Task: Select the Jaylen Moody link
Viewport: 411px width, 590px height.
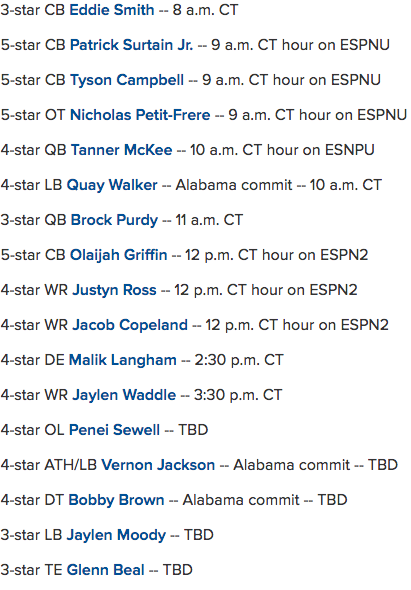Action: [x=116, y=535]
